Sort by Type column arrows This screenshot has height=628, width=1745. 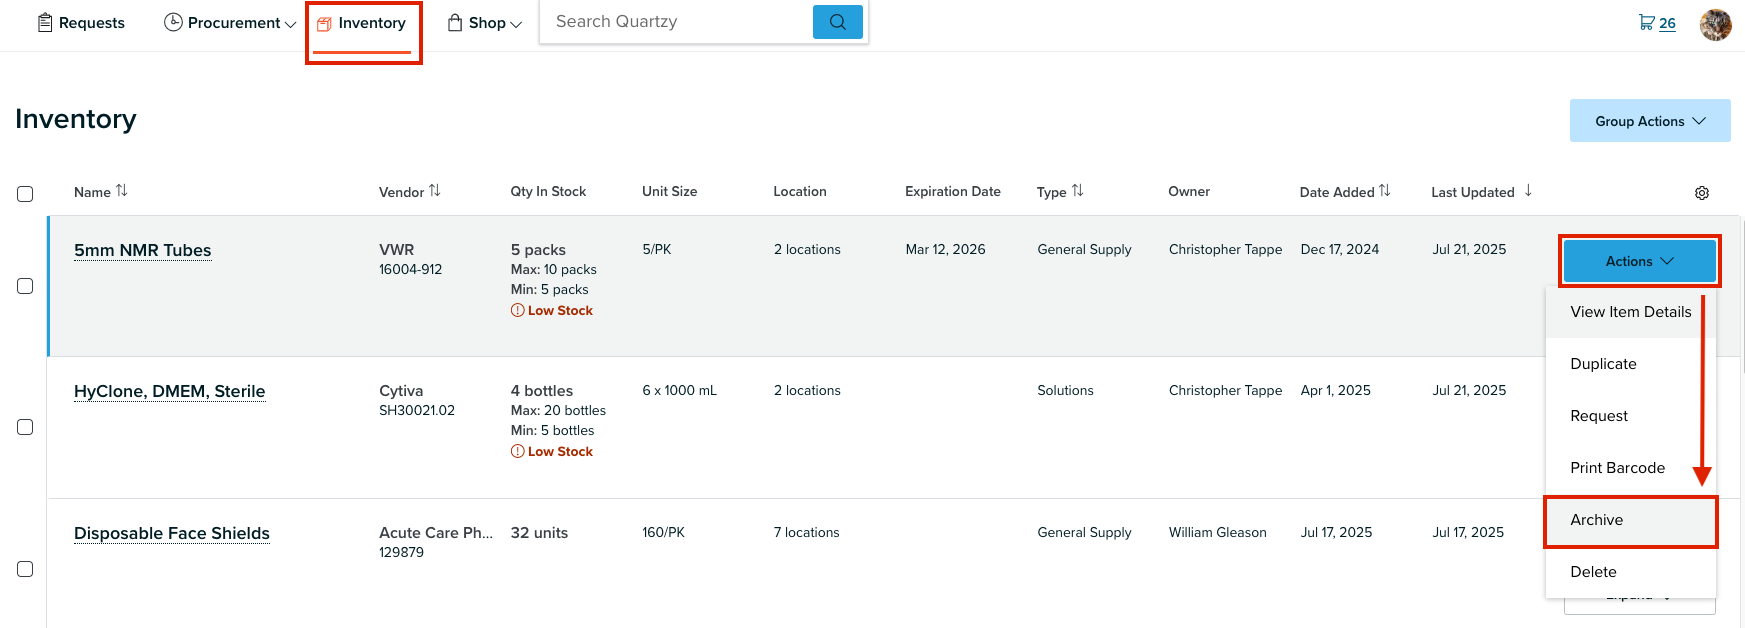tap(1077, 191)
